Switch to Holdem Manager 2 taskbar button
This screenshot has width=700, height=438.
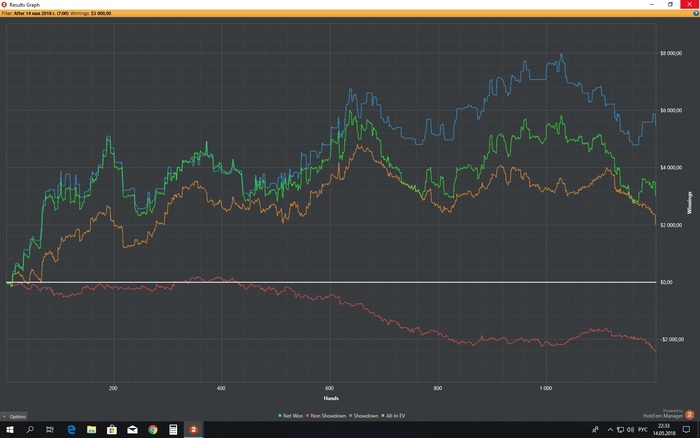(193, 430)
